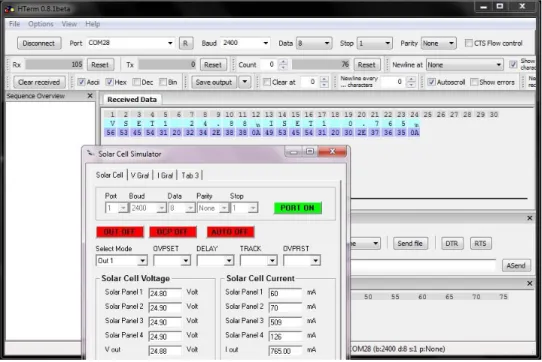
Task: Disable the Autoscroll checkbox
Action: click(x=431, y=82)
